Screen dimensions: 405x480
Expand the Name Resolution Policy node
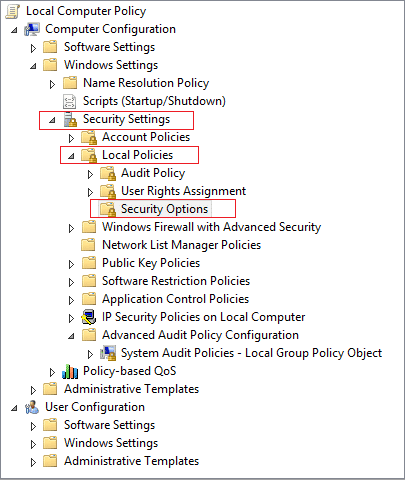pyautogui.click(x=52, y=84)
